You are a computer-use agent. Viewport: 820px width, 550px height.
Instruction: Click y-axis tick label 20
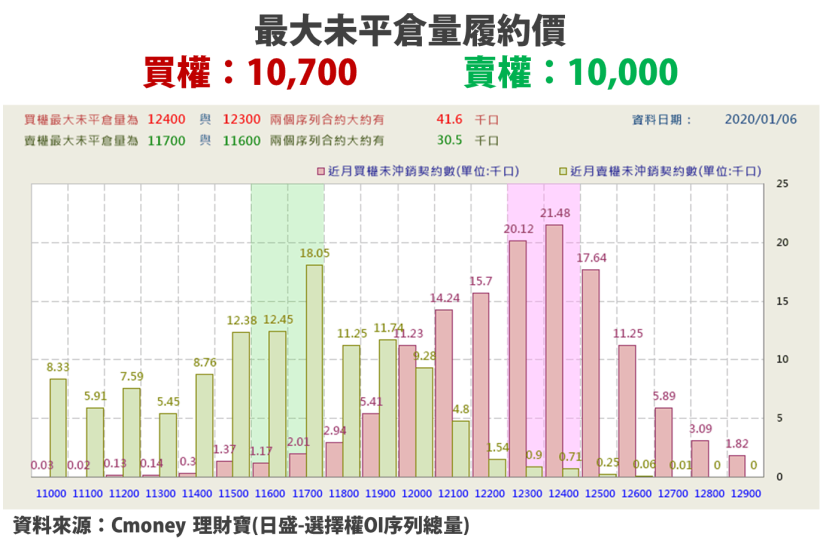click(782, 242)
